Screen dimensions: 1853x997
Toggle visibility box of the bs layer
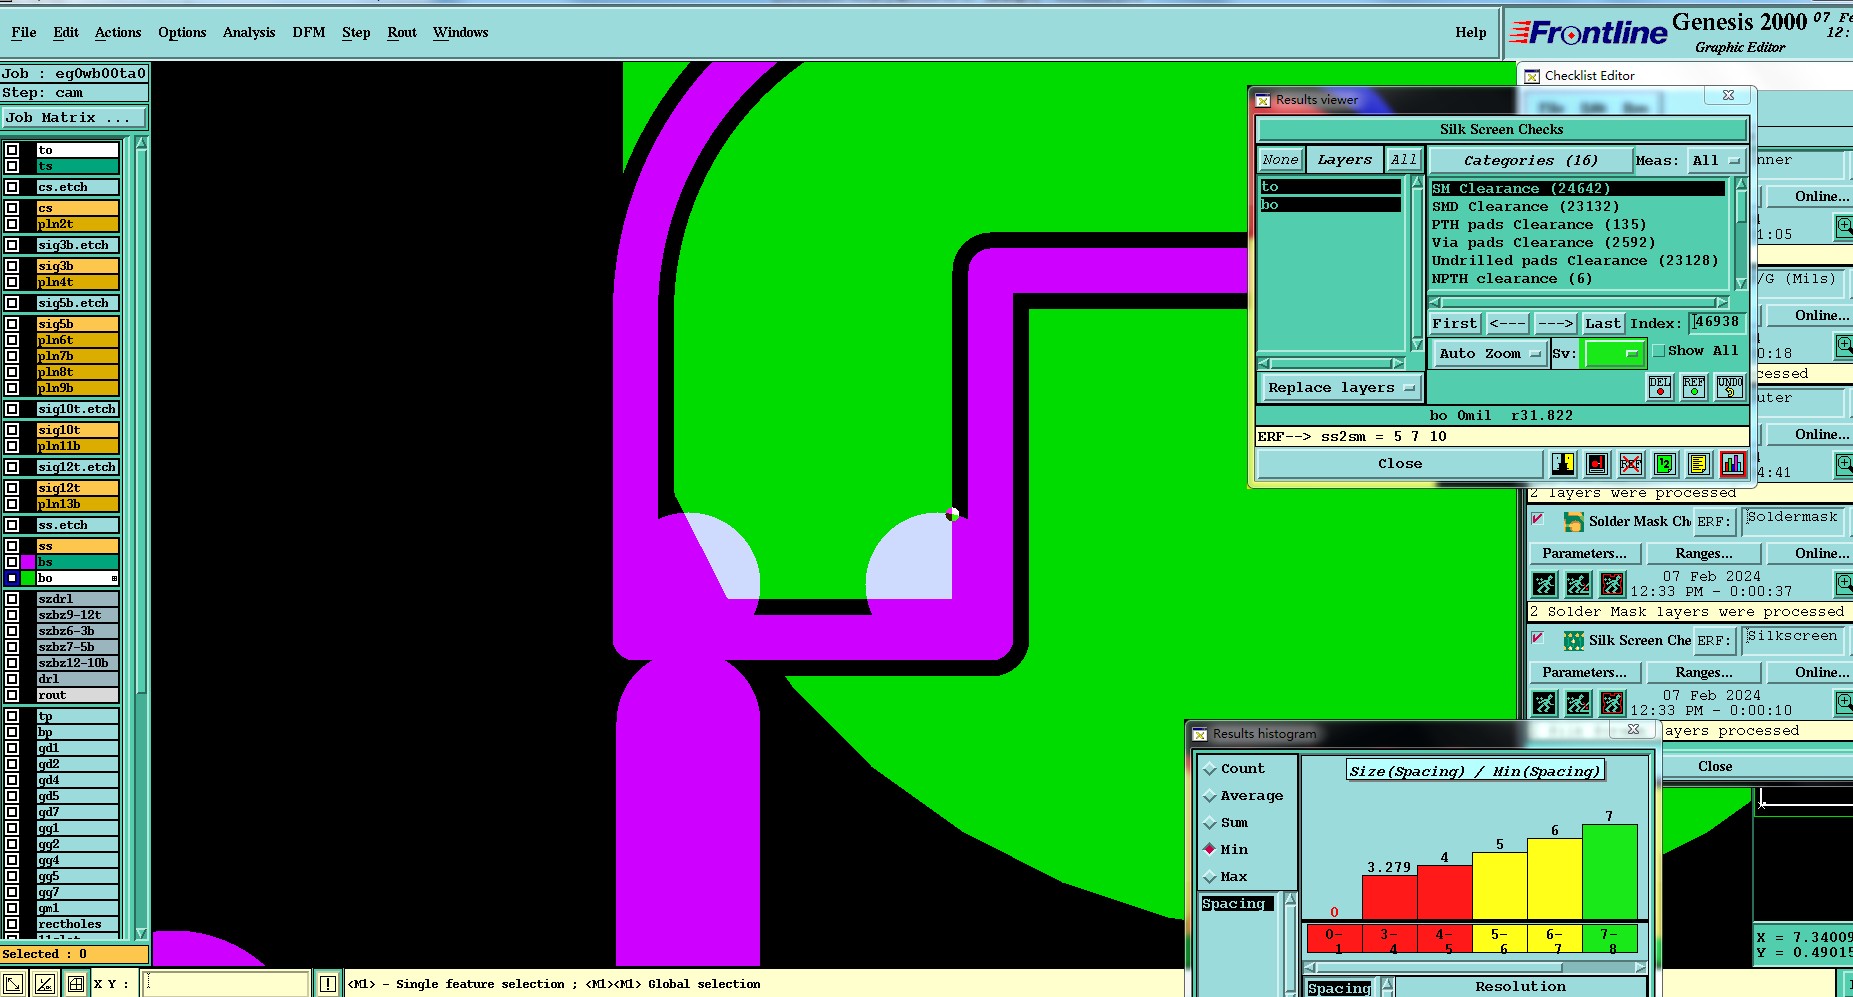[x=12, y=562]
